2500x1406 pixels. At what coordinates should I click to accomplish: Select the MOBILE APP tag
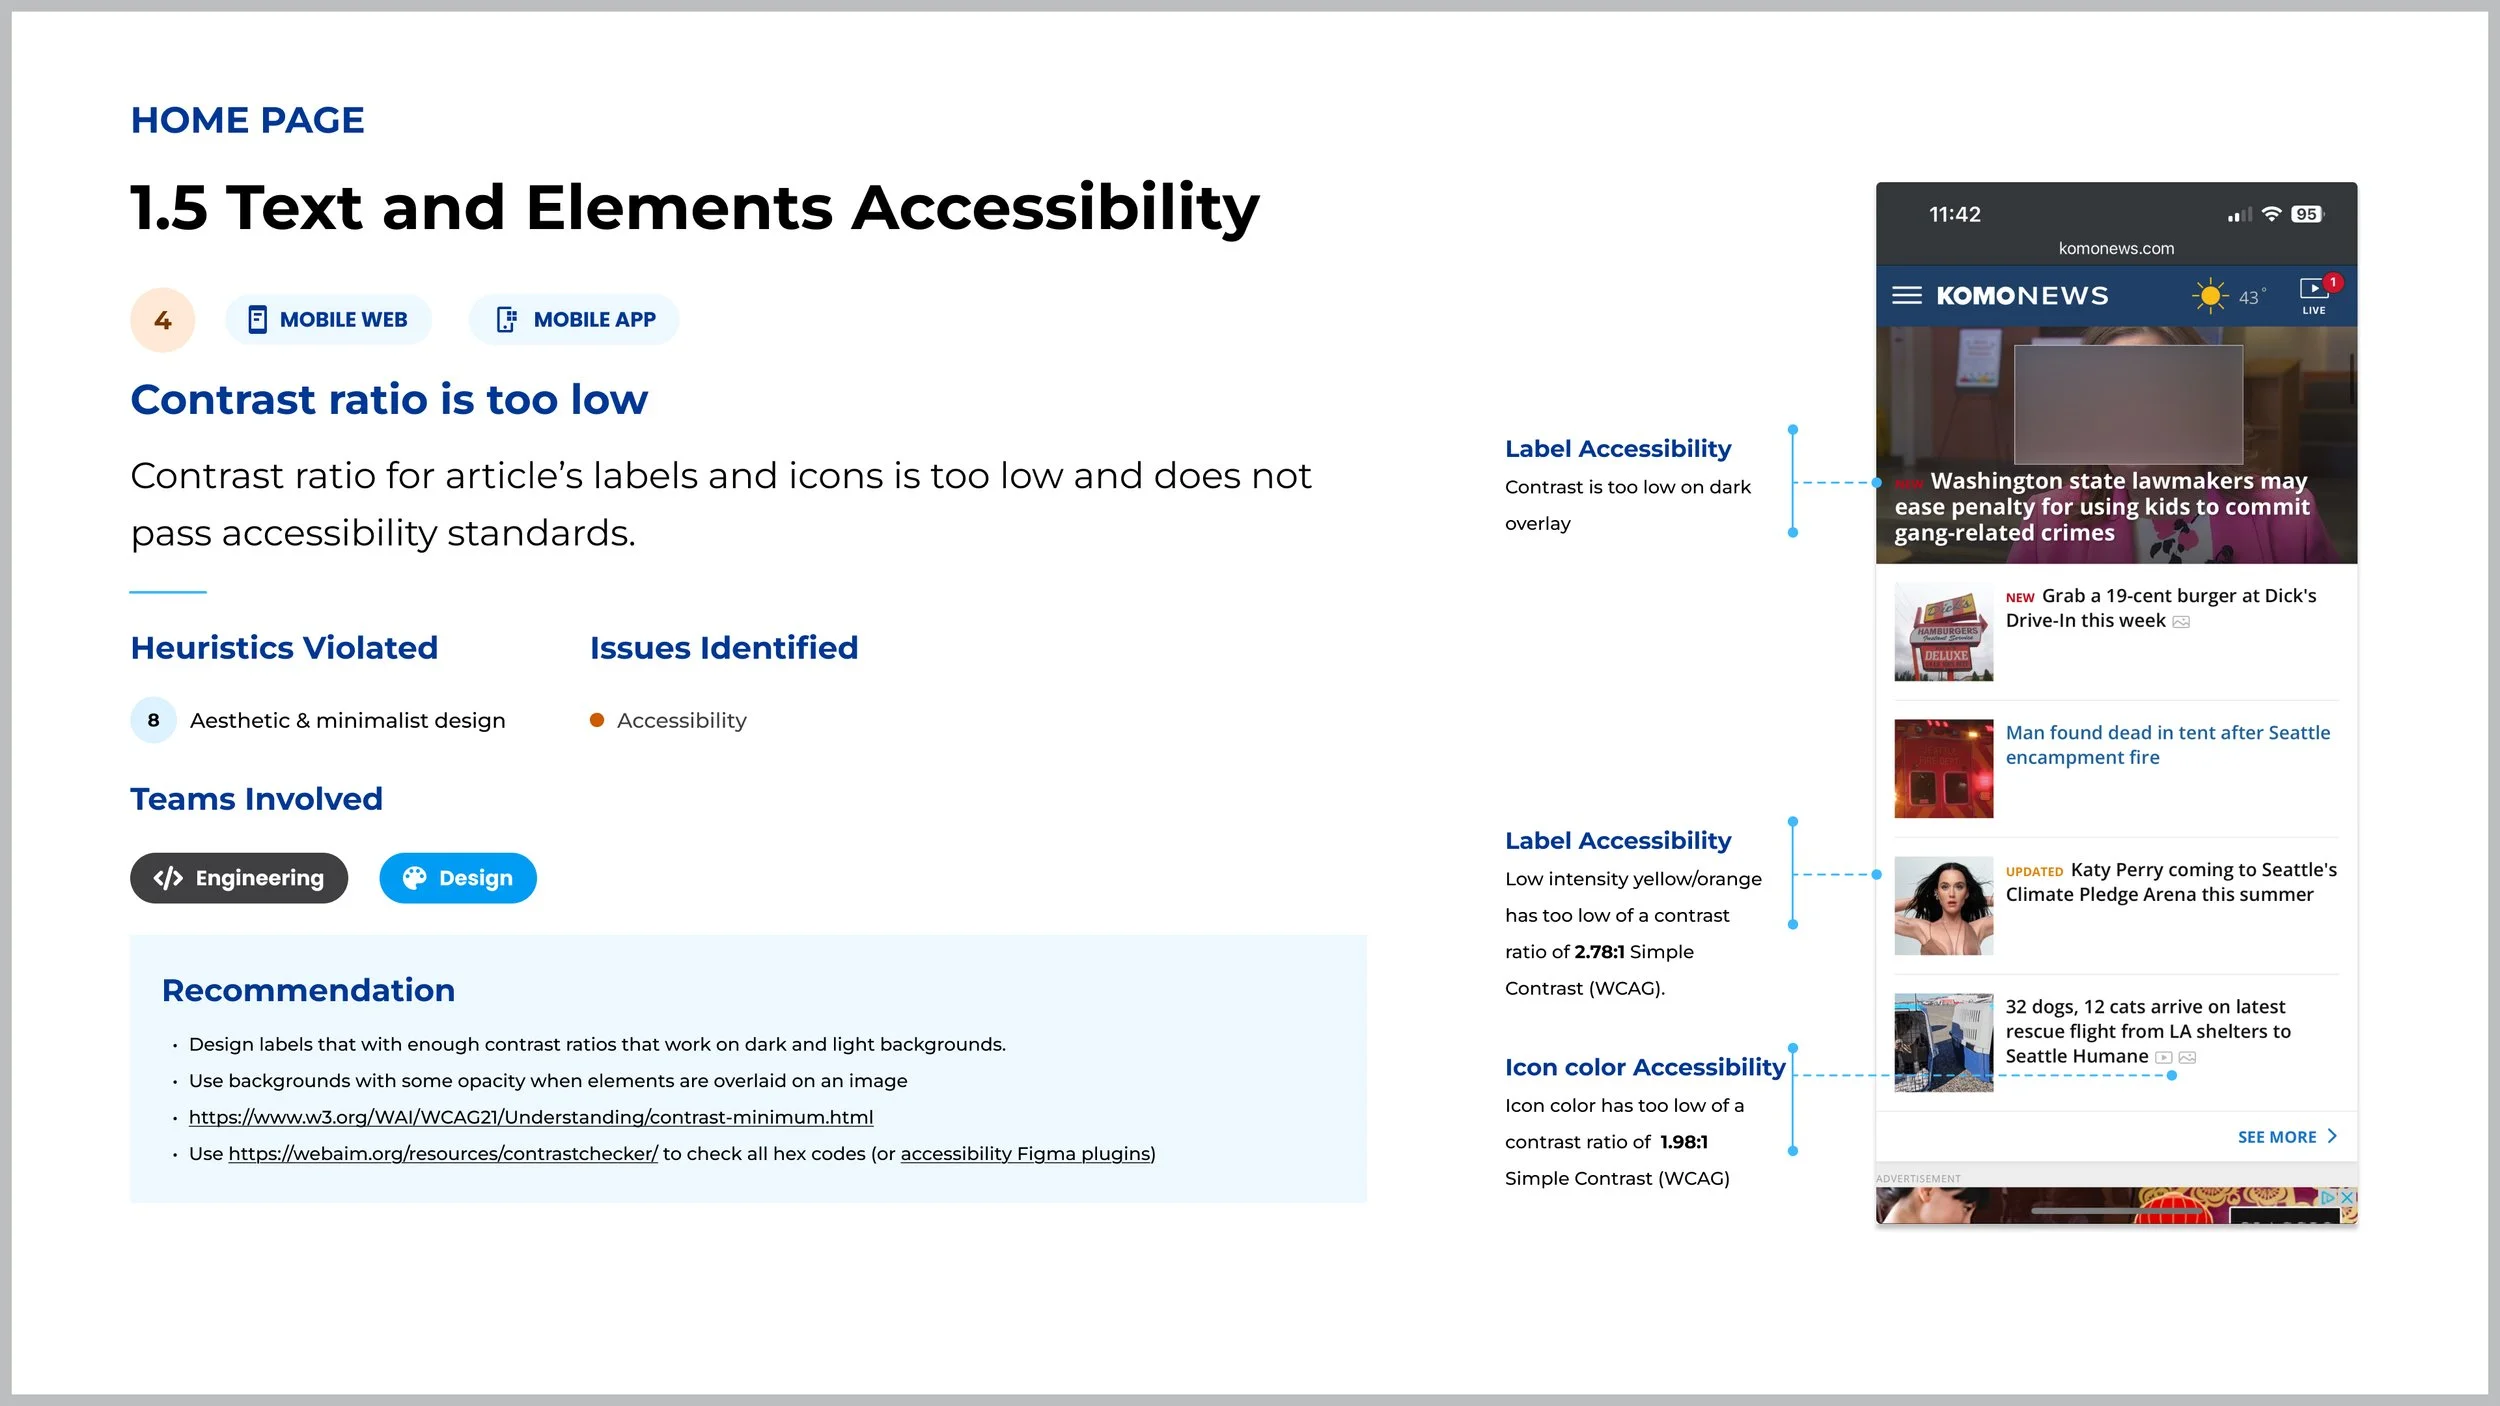[574, 319]
